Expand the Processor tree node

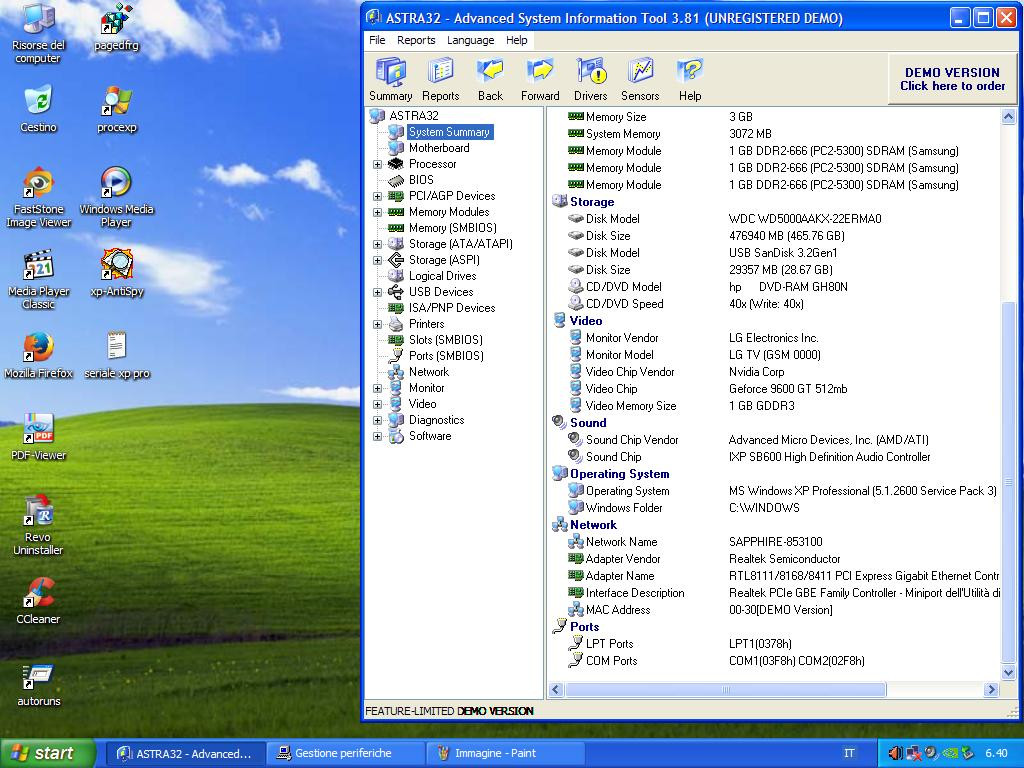[378, 164]
